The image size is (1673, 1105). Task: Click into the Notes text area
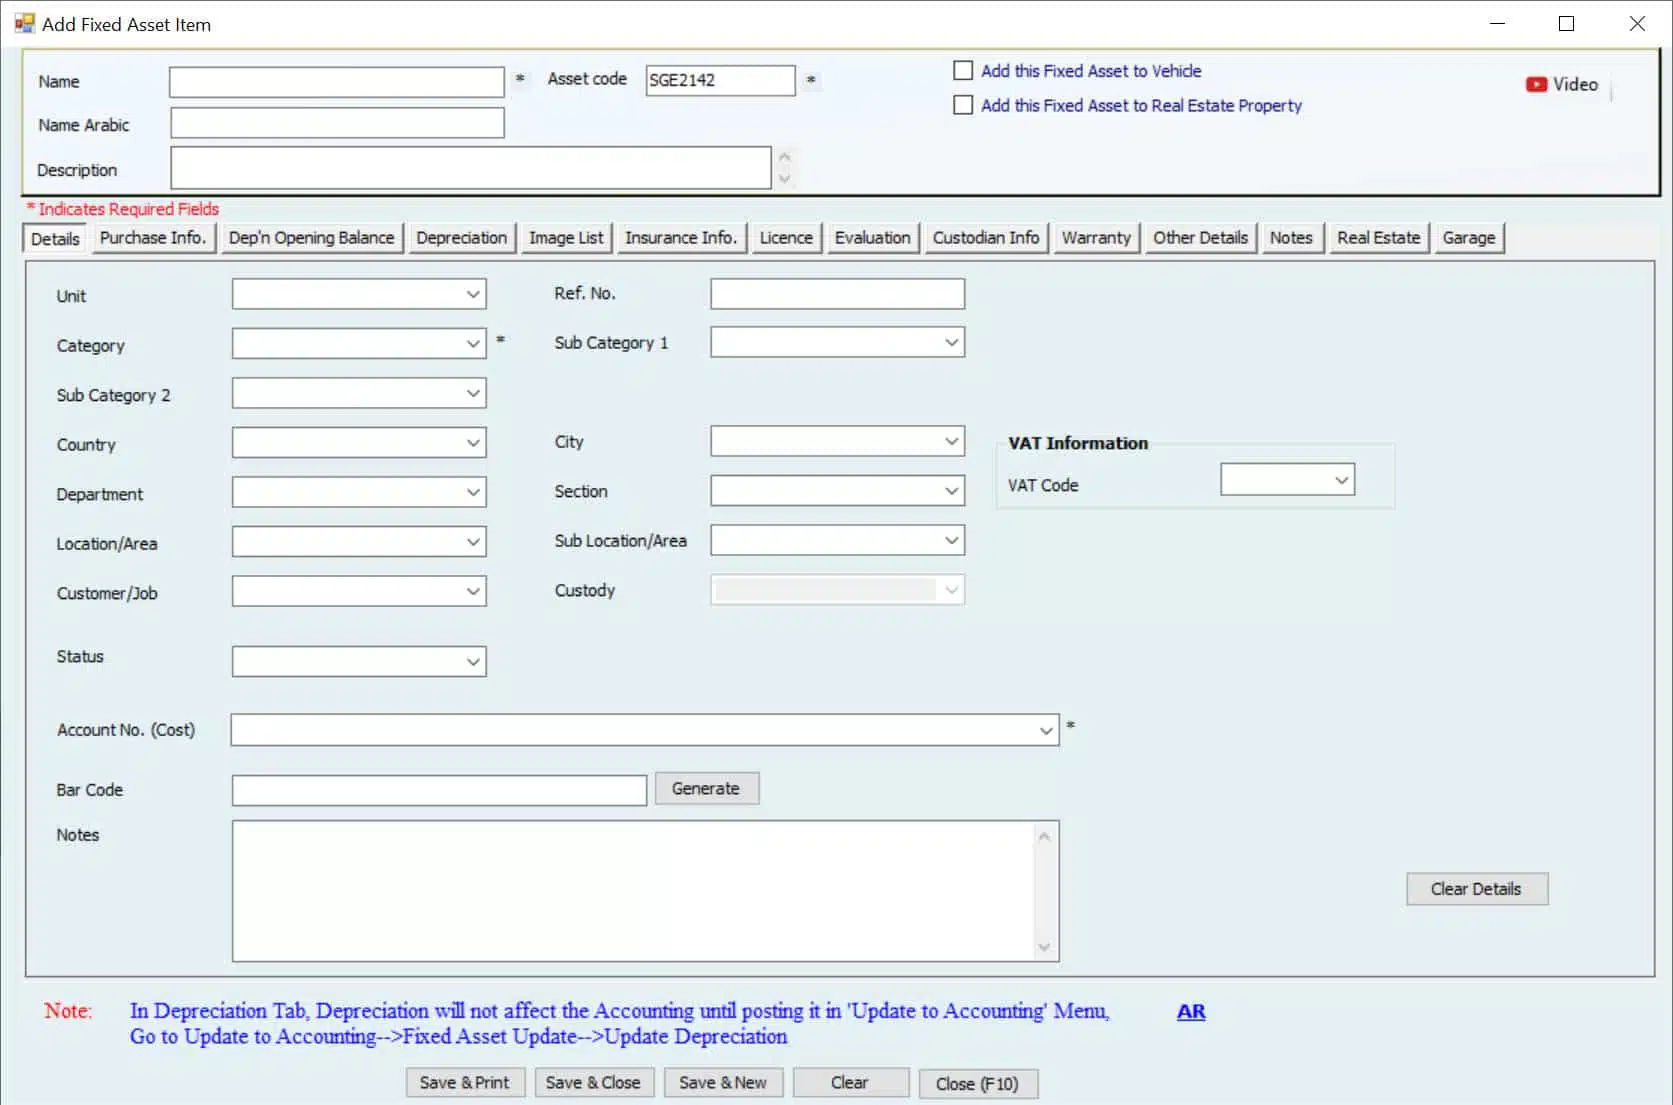[x=635, y=891]
